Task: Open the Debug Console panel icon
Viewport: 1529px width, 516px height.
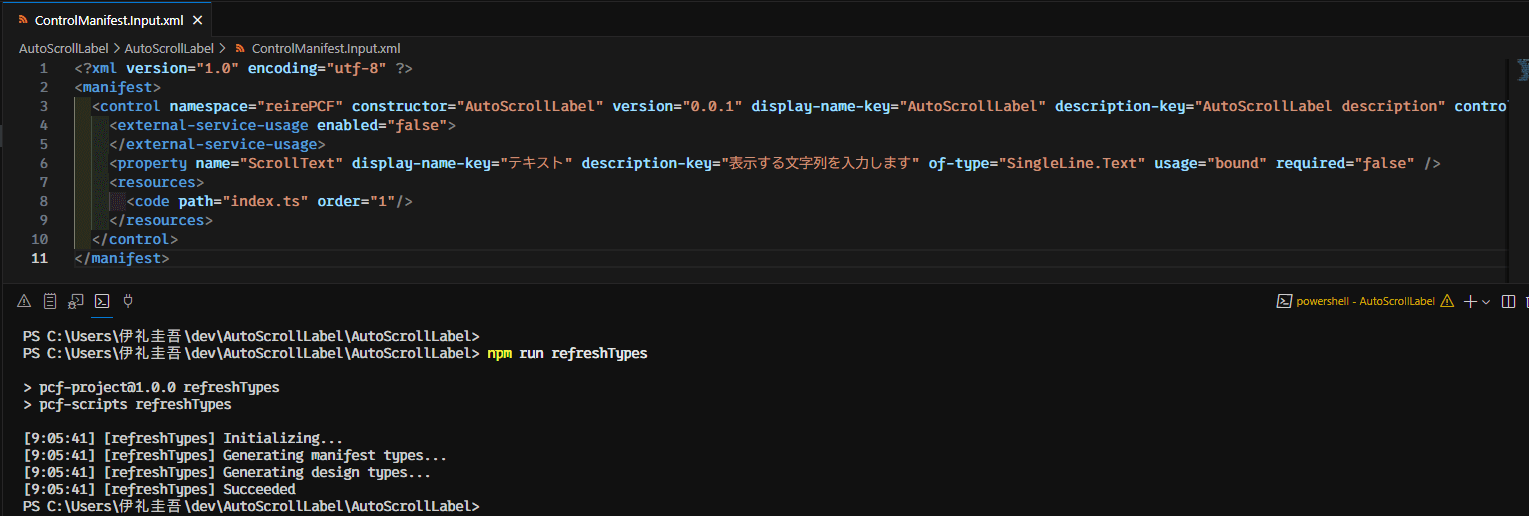Action: click(75, 301)
